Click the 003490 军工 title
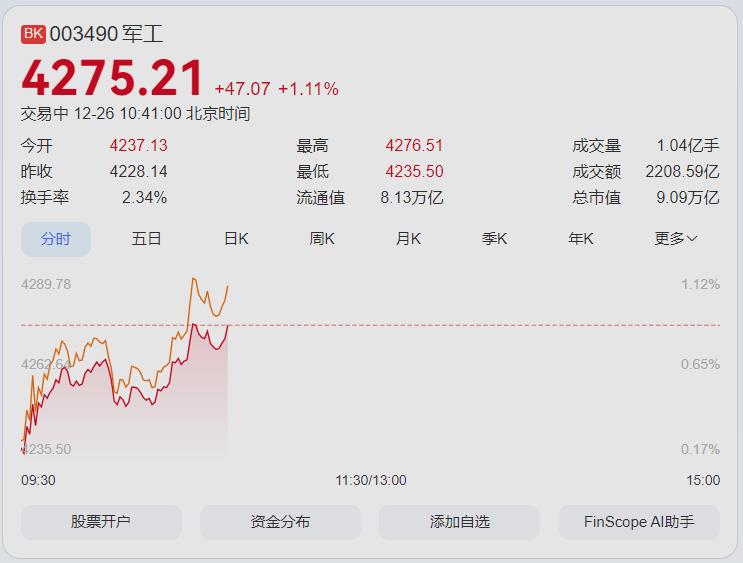 pos(106,34)
